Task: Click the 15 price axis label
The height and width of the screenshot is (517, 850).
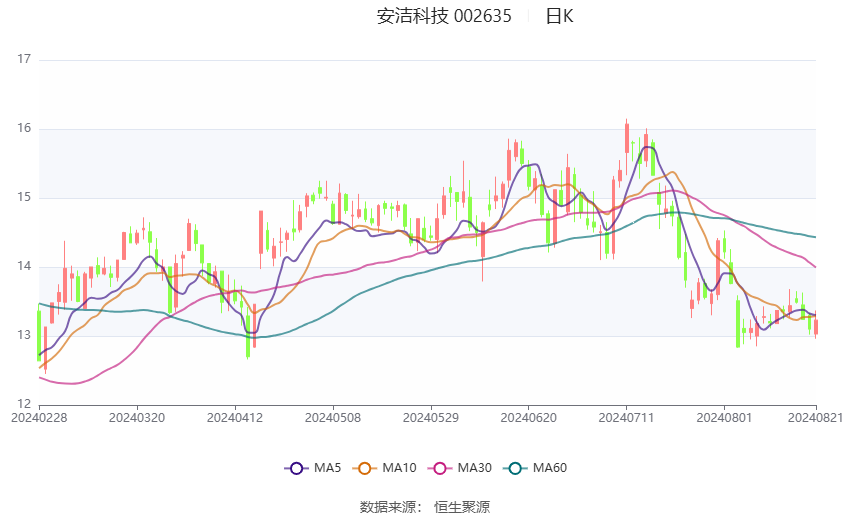Action: pos(24,197)
